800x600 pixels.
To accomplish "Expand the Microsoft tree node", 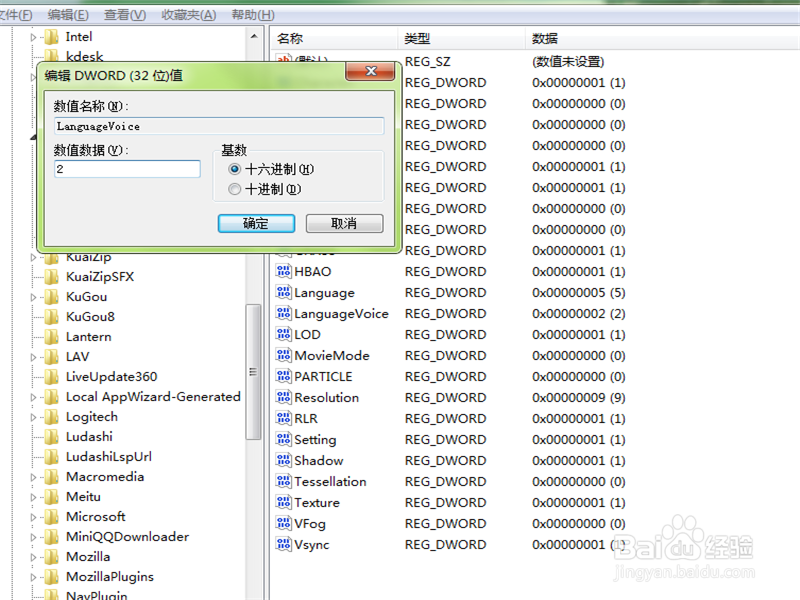I will click(32, 516).
